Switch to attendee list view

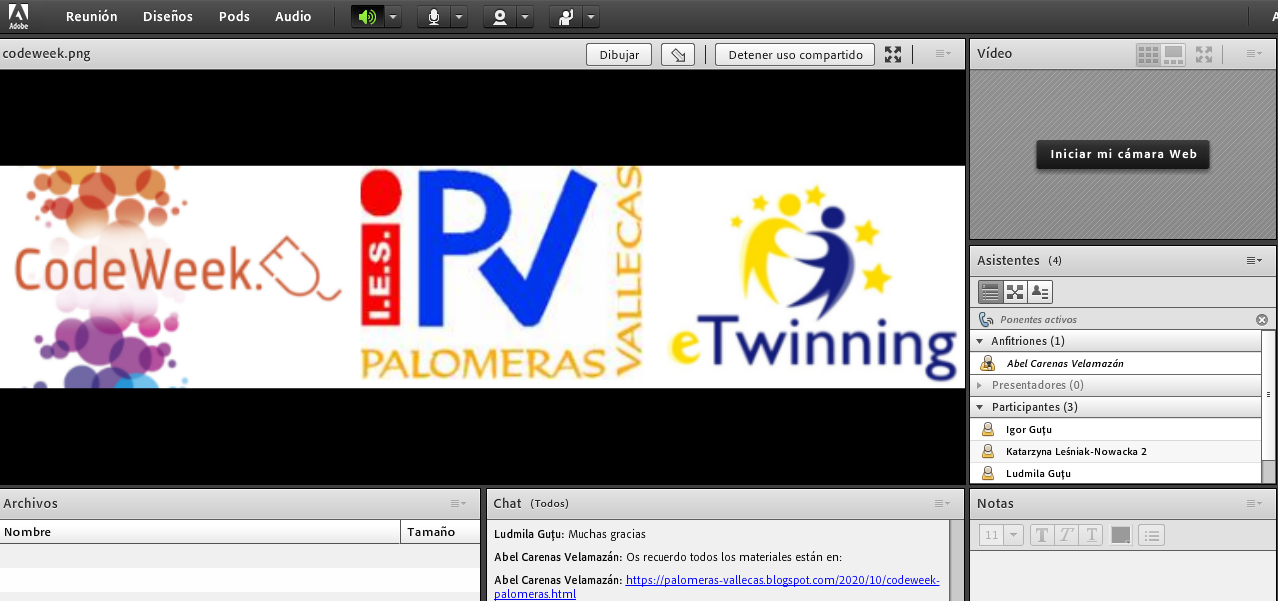point(990,292)
